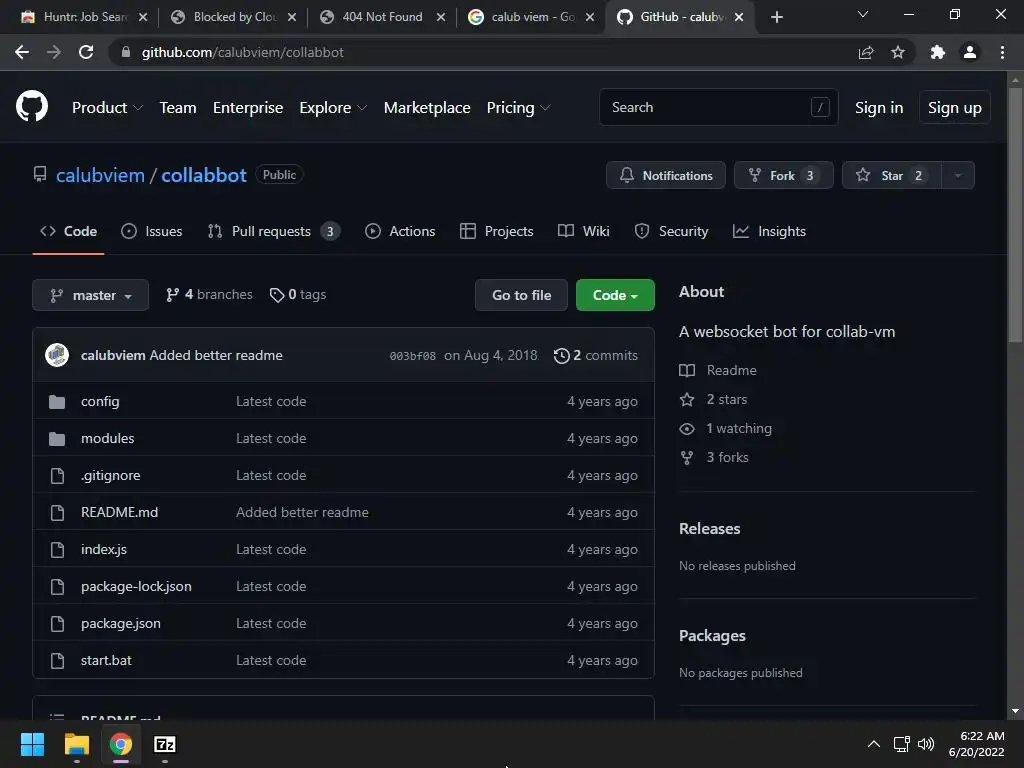Open package-lock.json file

coord(136,586)
